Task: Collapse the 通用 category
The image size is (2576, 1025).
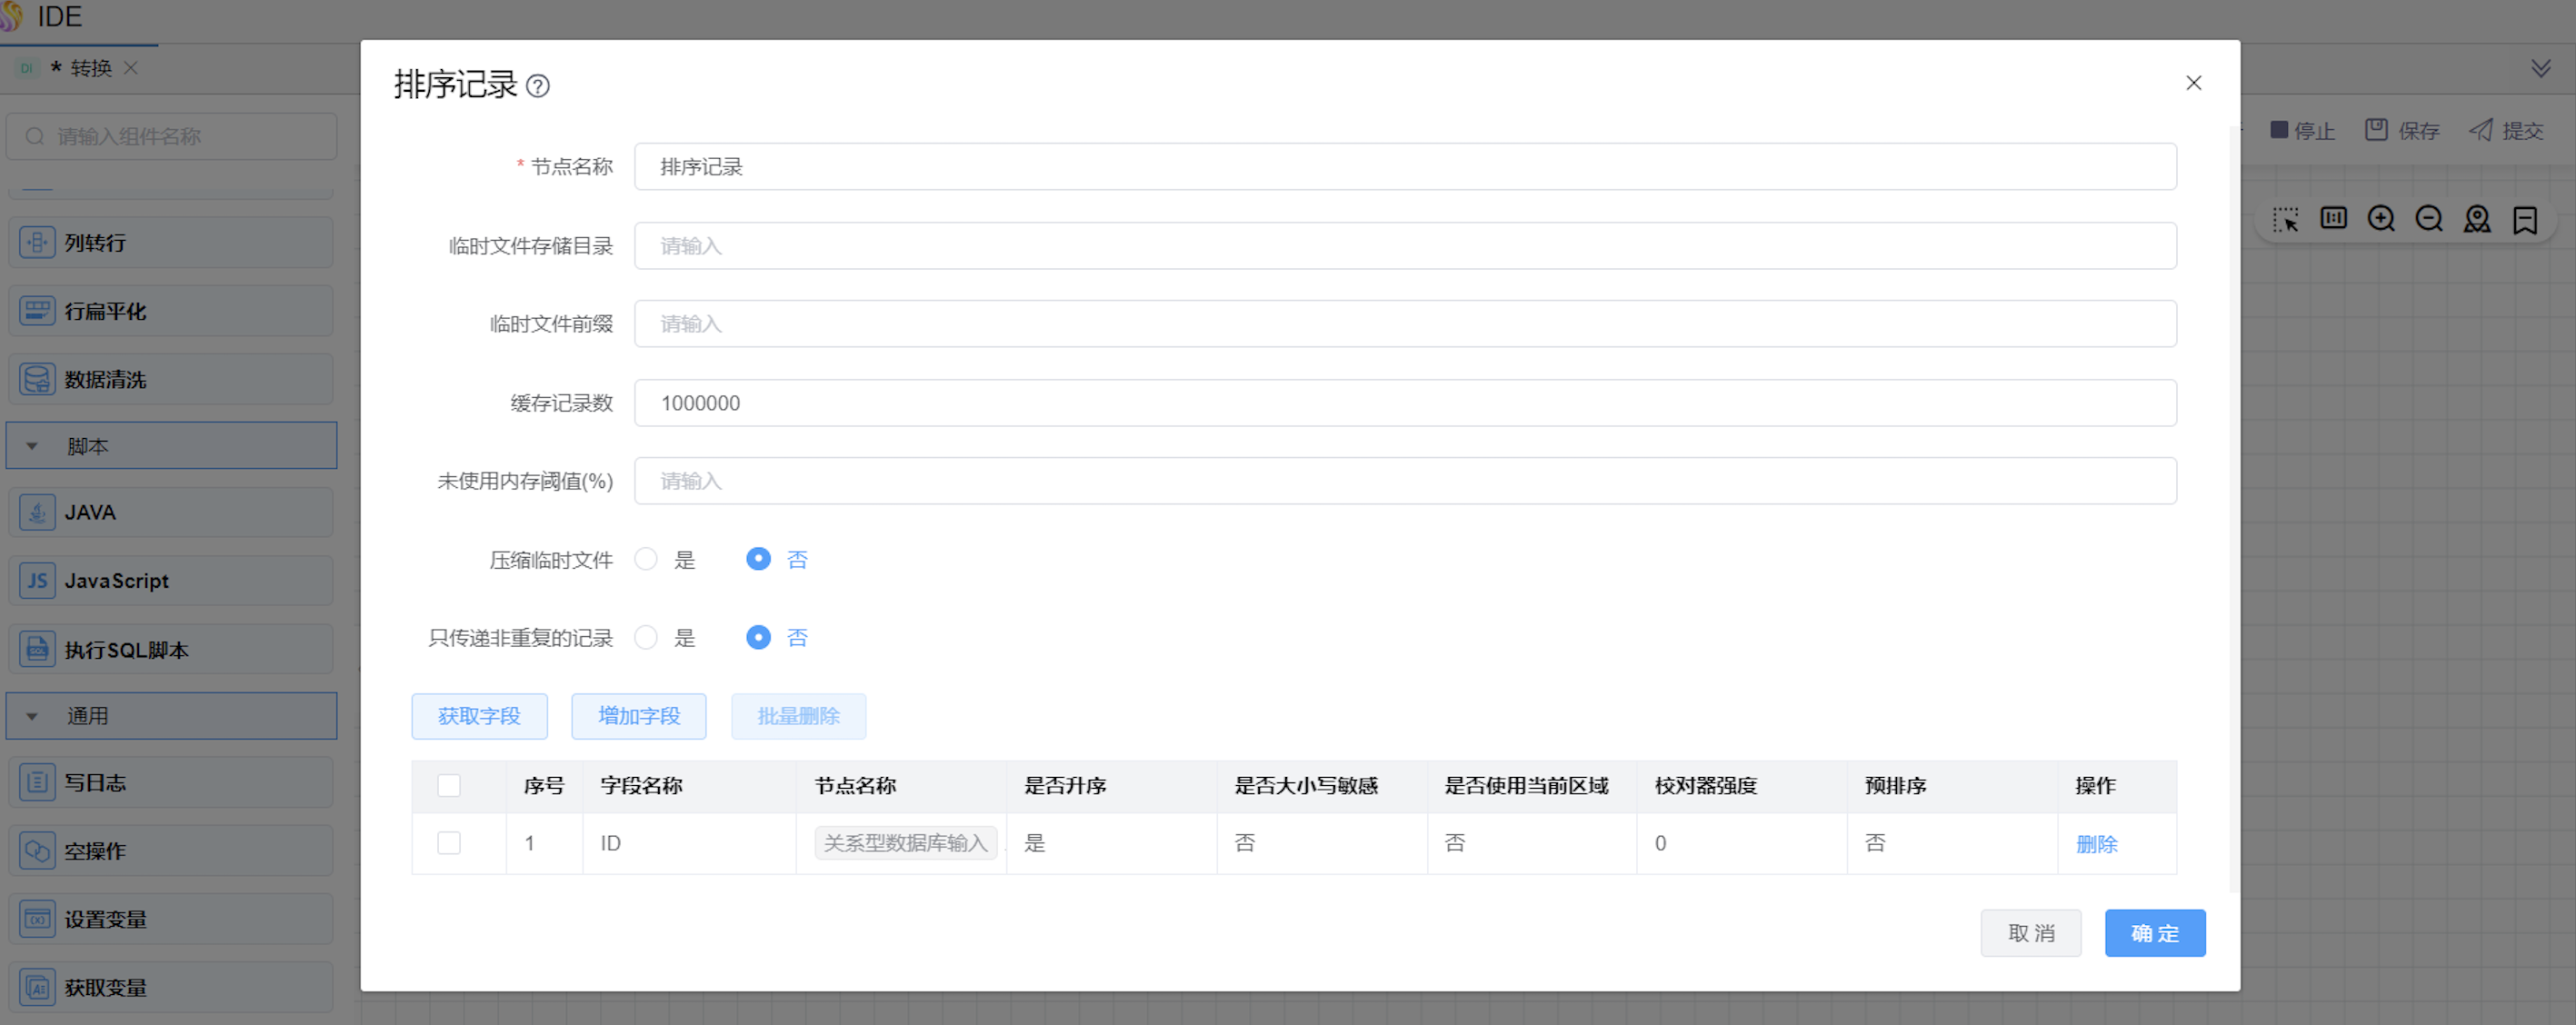Action: coord(32,717)
